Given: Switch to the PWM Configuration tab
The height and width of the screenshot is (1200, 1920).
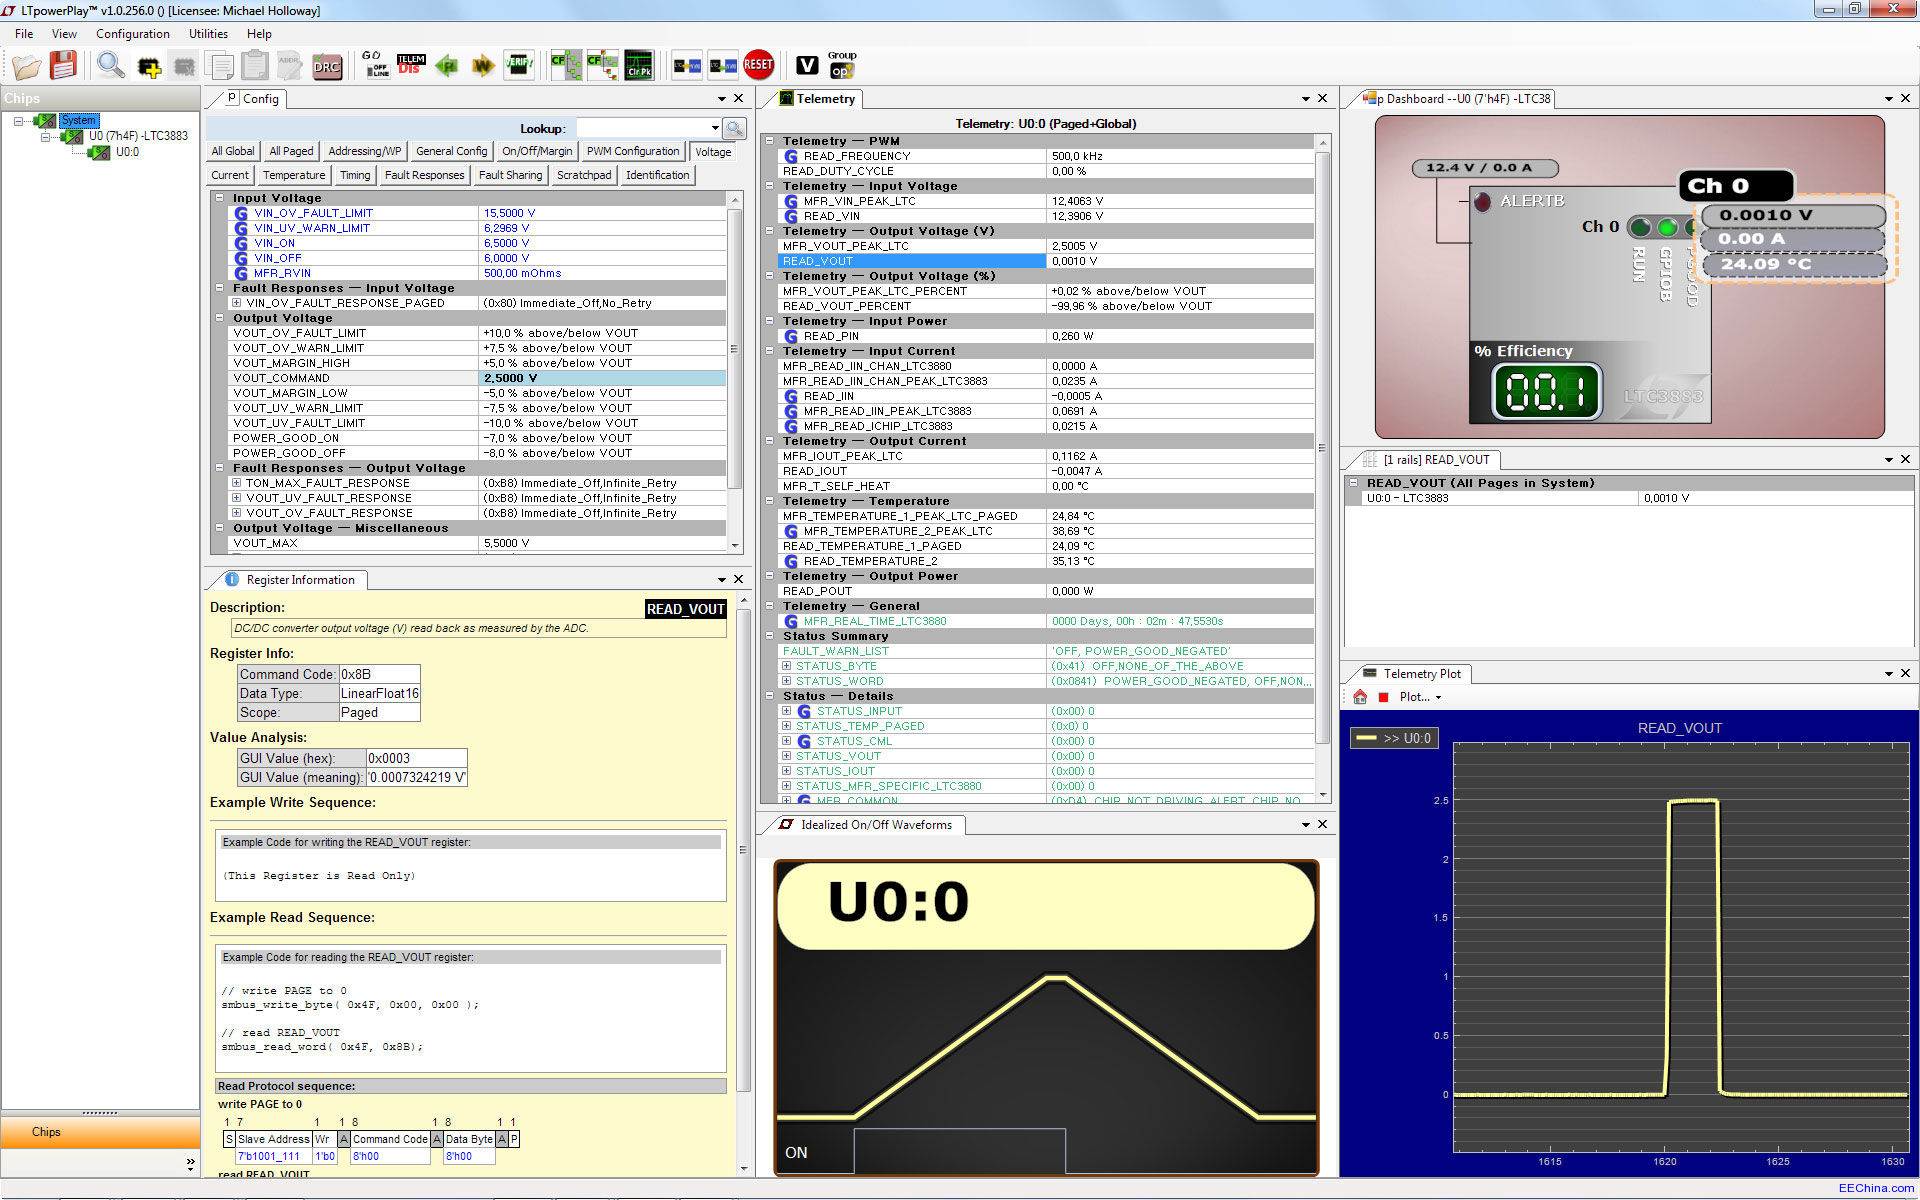Looking at the screenshot, I should [633, 151].
